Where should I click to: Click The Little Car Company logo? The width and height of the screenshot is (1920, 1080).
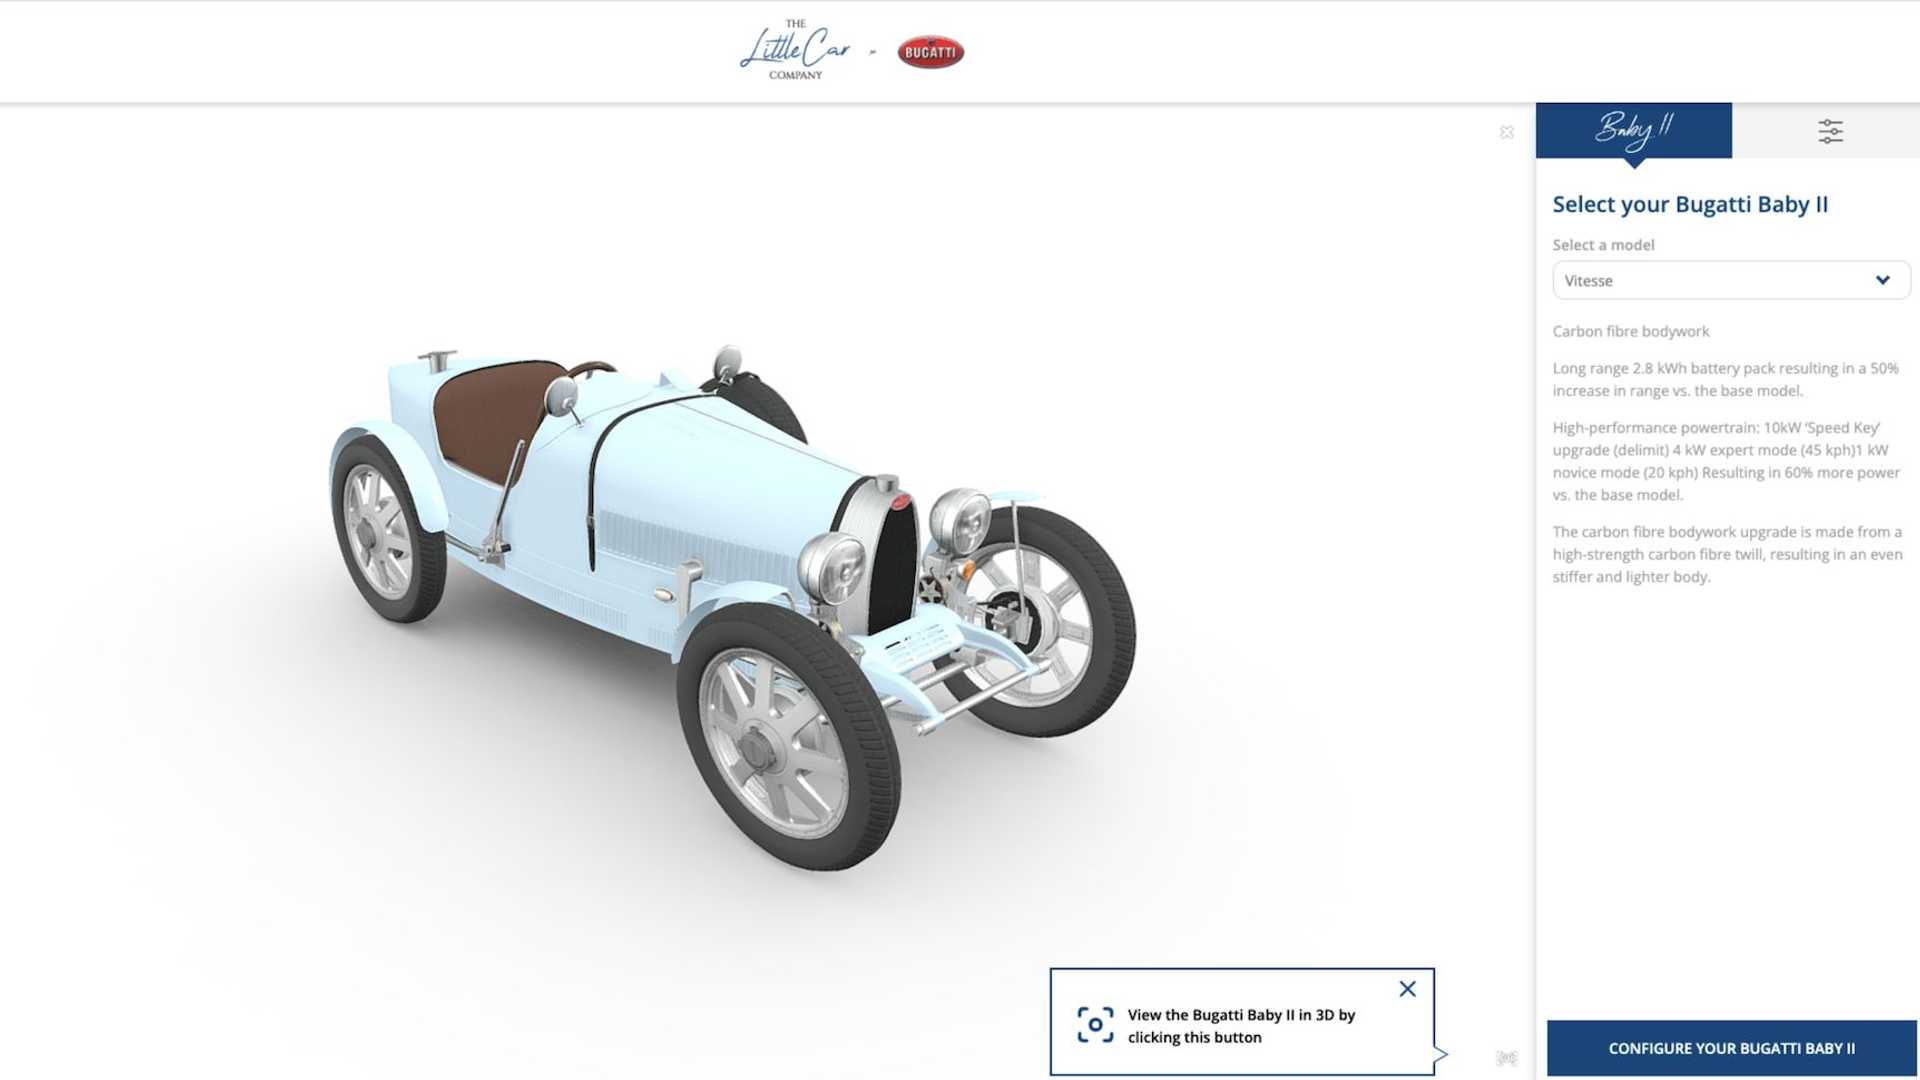coord(795,50)
